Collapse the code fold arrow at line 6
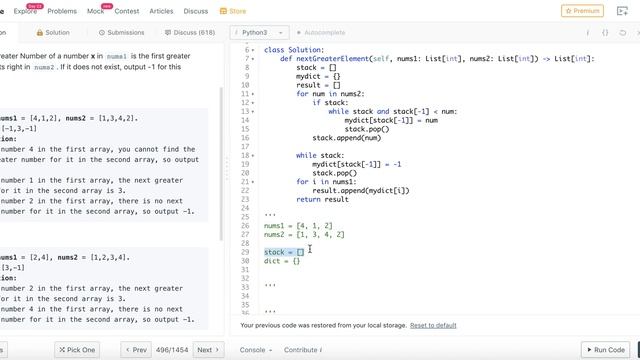 [x=253, y=50]
